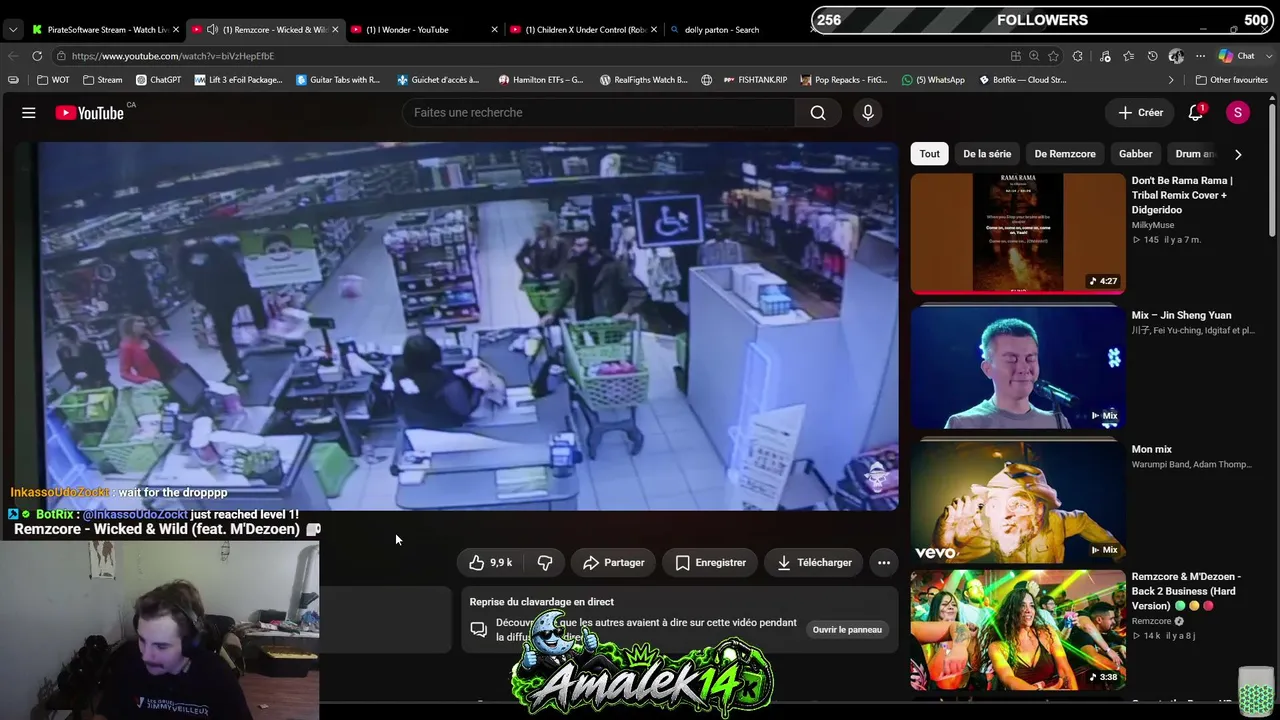This screenshot has height=720, width=1280.
Task: Start voice search with the microphone
Action: [868, 113]
